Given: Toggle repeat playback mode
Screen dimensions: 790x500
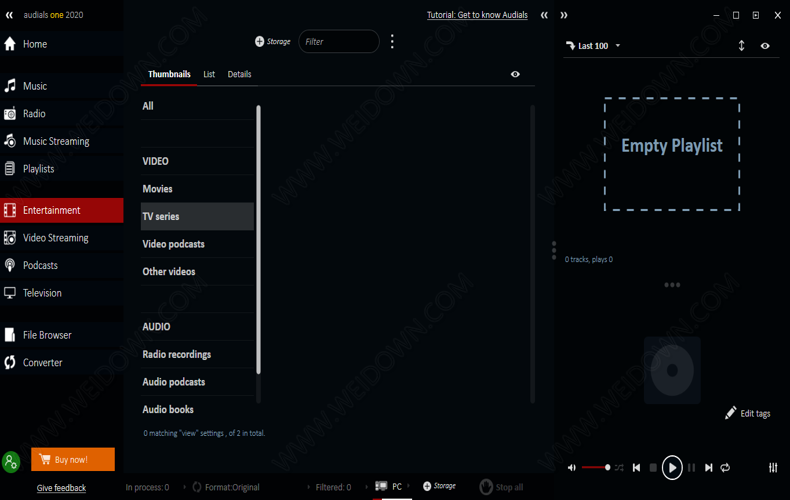Looking at the screenshot, I should tap(725, 467).
